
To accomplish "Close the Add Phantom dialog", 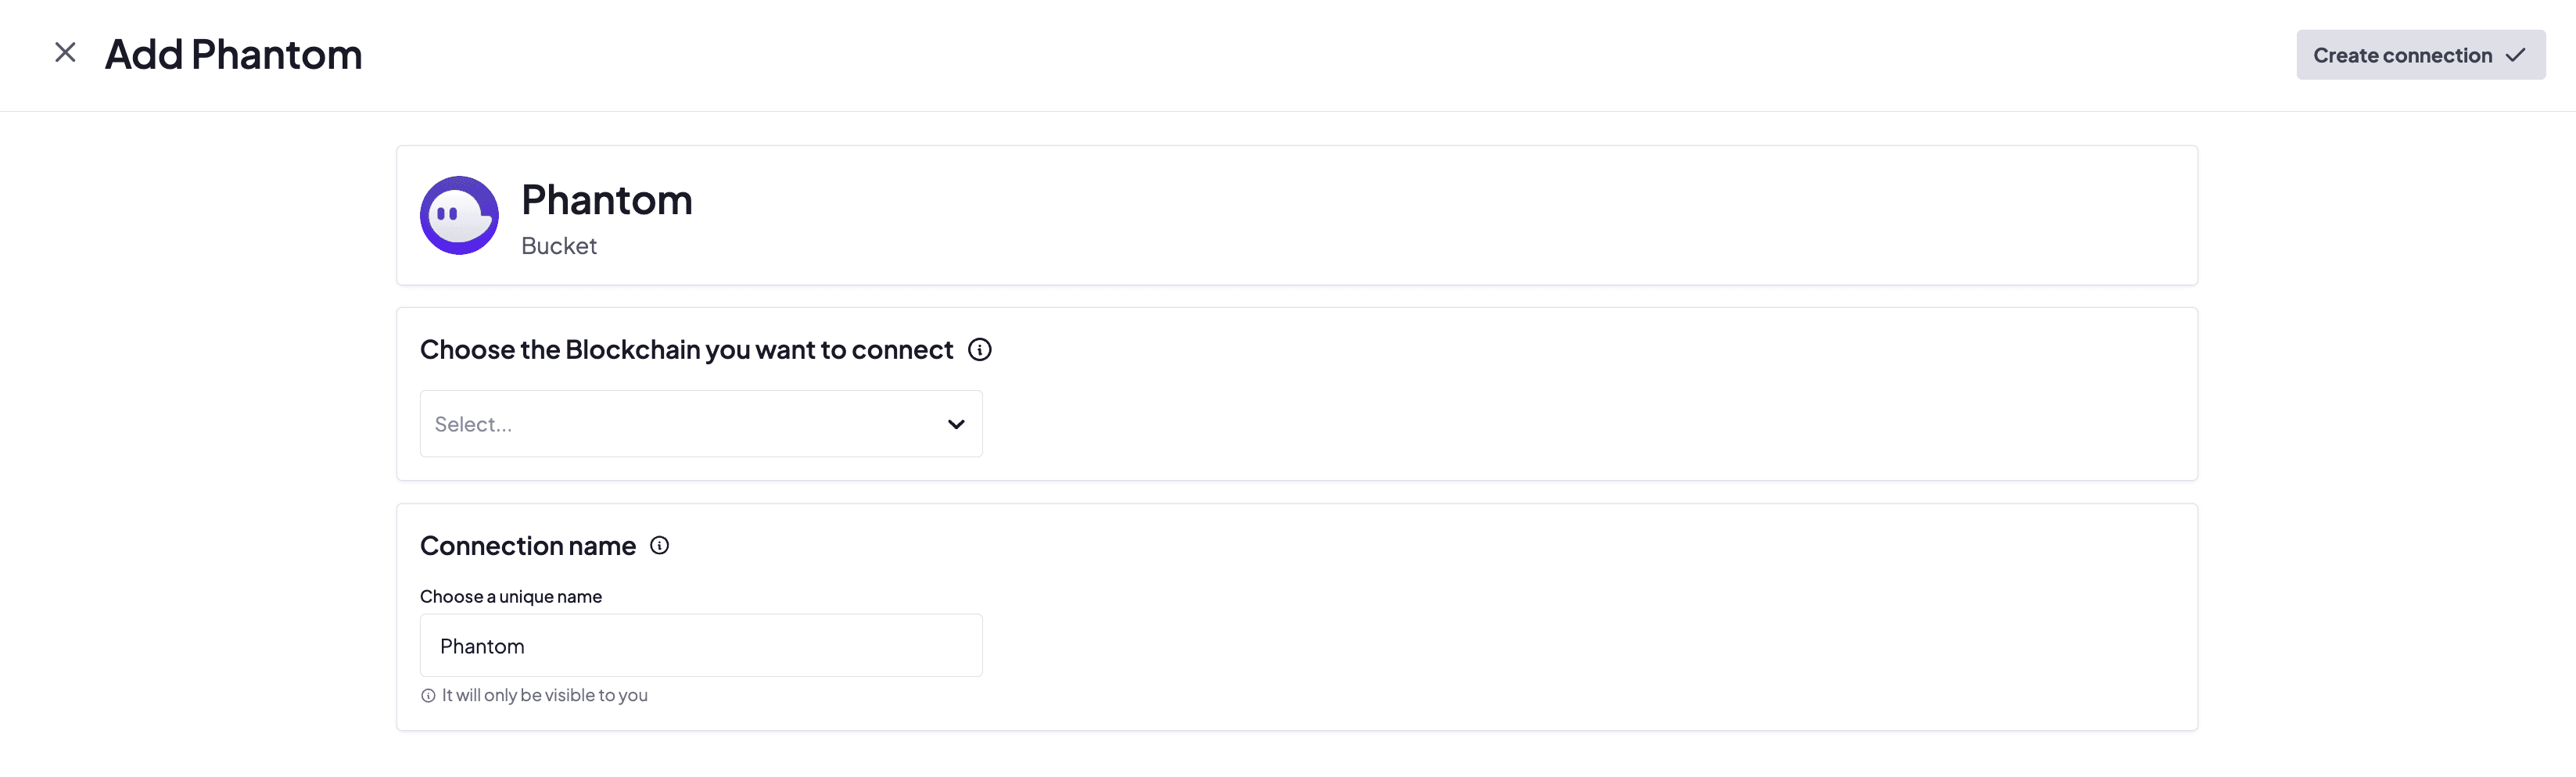I will coord(65,53).
